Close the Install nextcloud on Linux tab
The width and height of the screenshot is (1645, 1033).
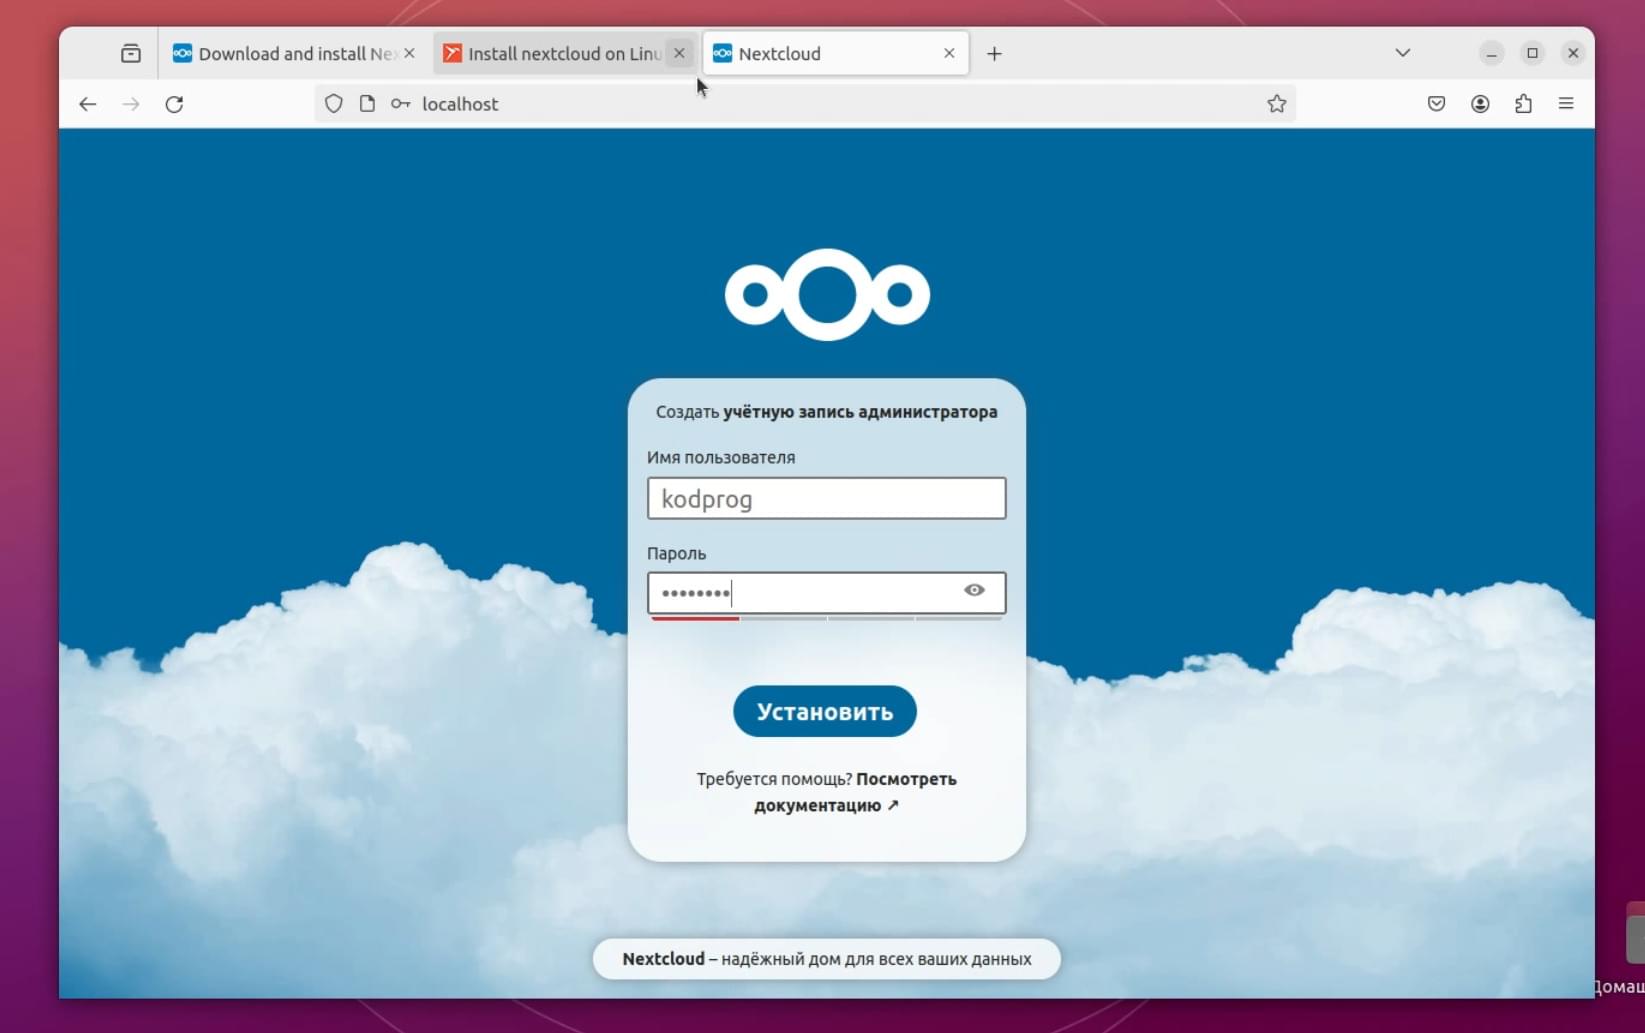(x=679, y=54)
